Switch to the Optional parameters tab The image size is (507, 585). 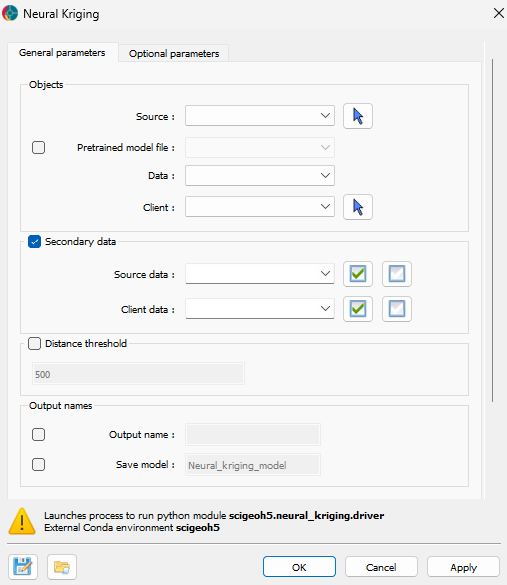tap(174, 54)
